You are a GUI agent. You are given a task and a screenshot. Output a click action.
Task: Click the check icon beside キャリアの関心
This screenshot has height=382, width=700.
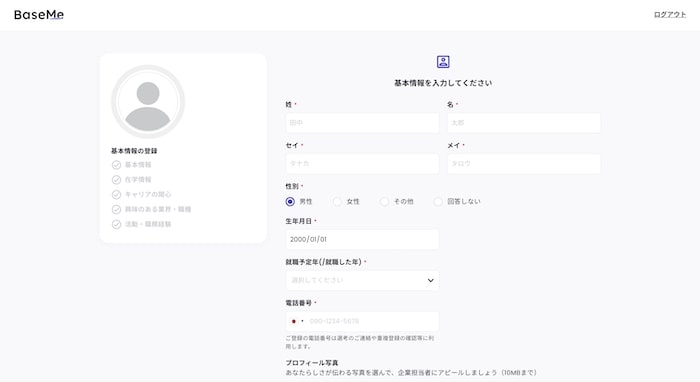pos(116,195)
